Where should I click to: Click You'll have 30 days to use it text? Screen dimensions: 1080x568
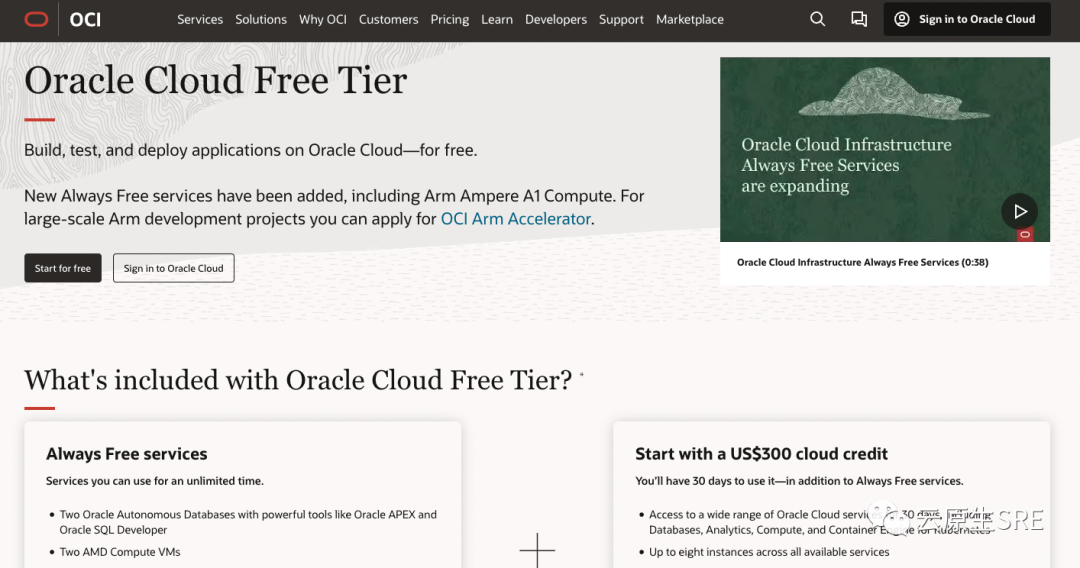799,481
